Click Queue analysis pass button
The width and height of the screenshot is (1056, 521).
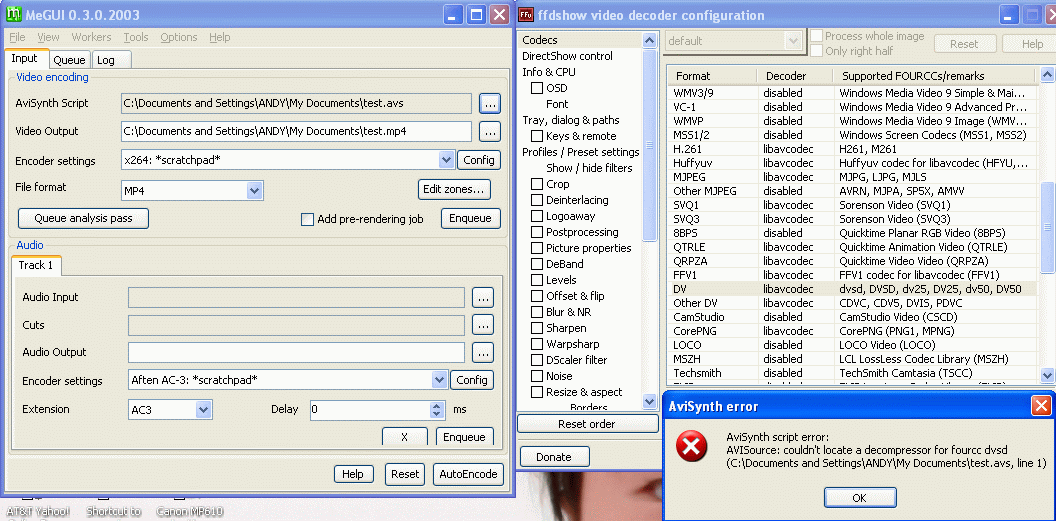(84, 218)
